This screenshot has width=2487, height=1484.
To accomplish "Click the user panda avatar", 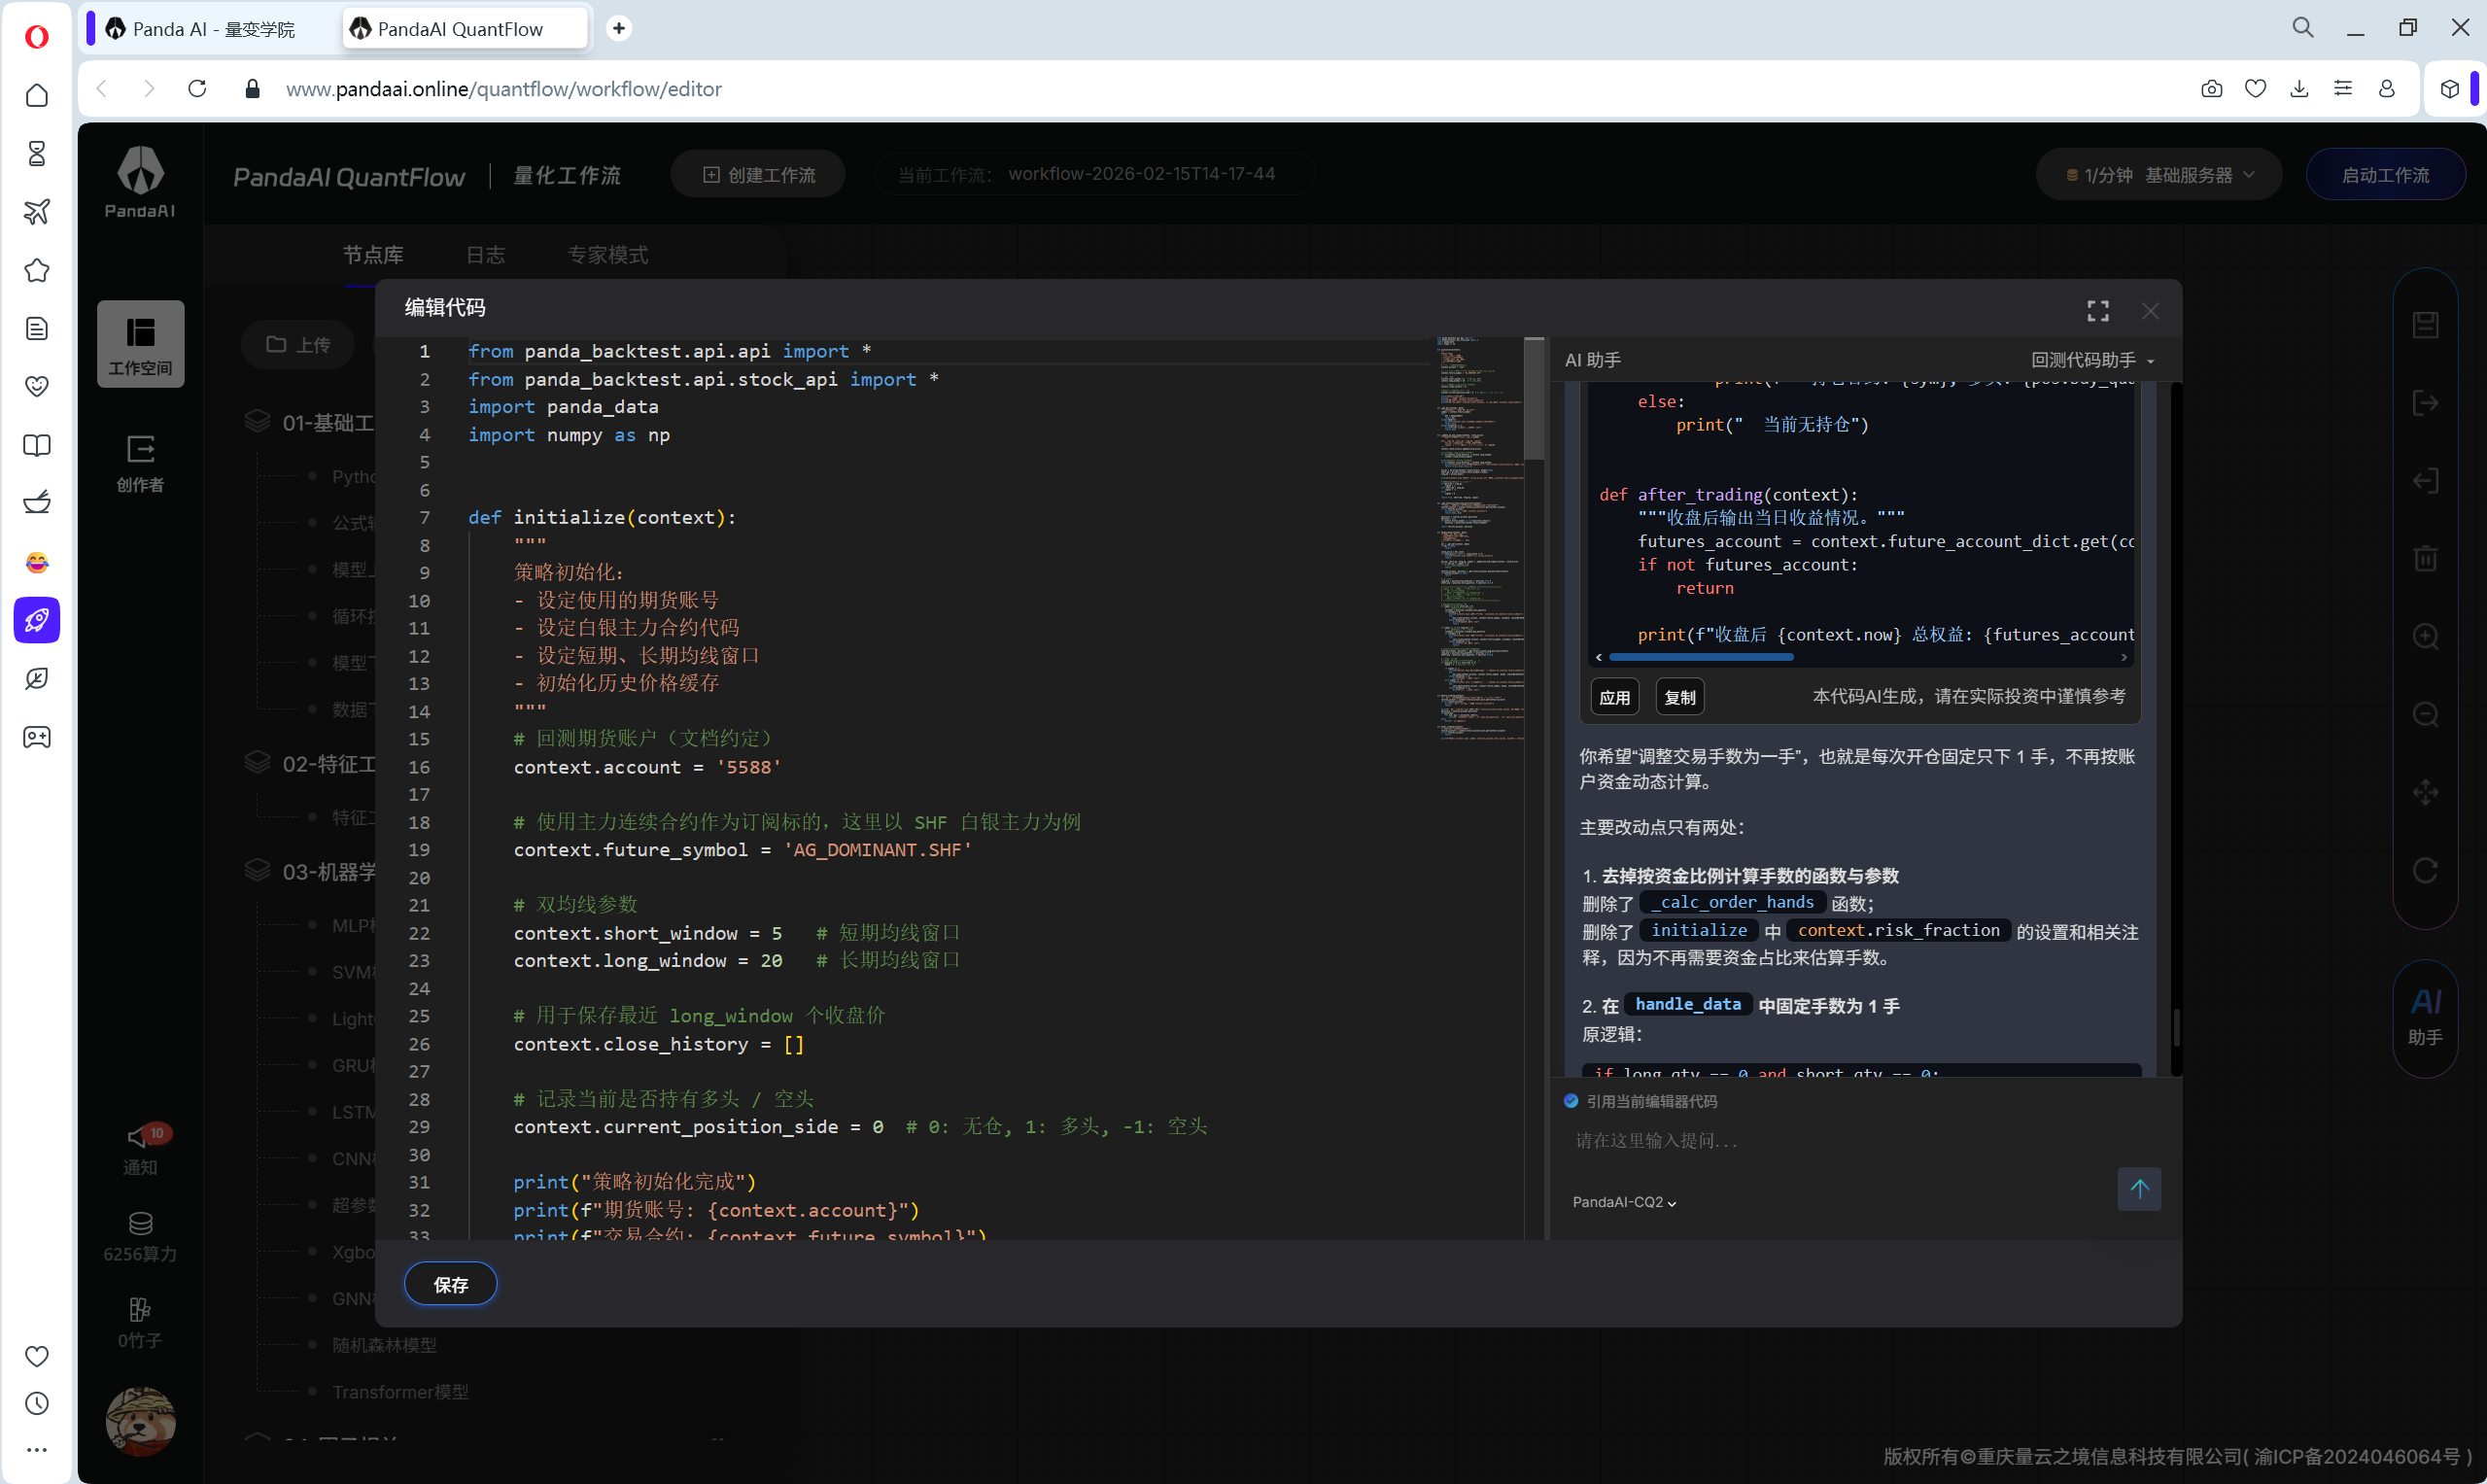I will pos(140,1420).
